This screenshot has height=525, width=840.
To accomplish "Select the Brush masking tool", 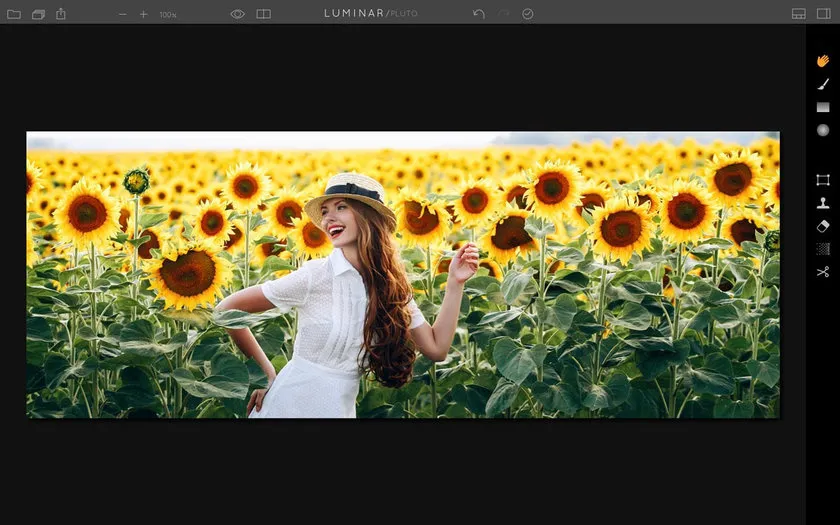I will [x=822, y=84].
